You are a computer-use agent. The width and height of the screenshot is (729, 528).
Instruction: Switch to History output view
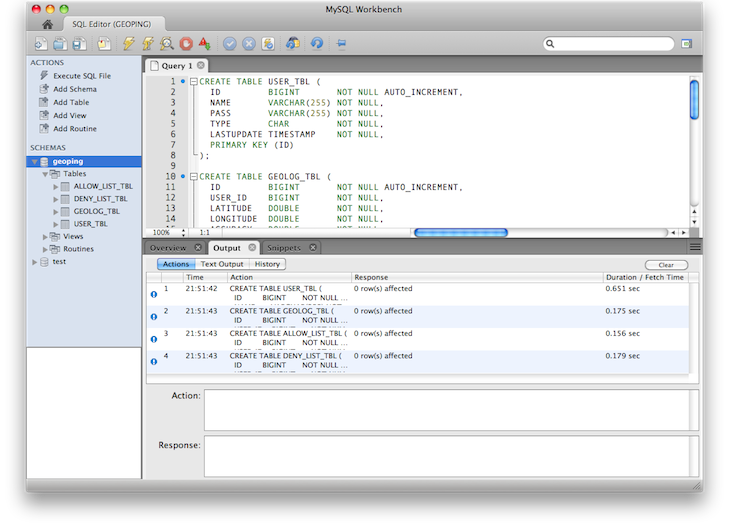pyautogui.click(x=267, y=264)
